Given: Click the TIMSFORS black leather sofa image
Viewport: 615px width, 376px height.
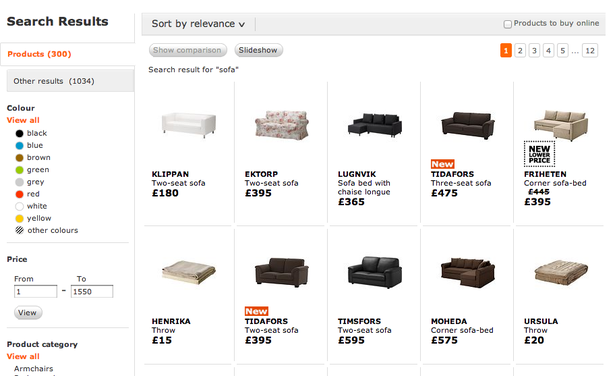Looking at the screenshot, I should 375,272.
